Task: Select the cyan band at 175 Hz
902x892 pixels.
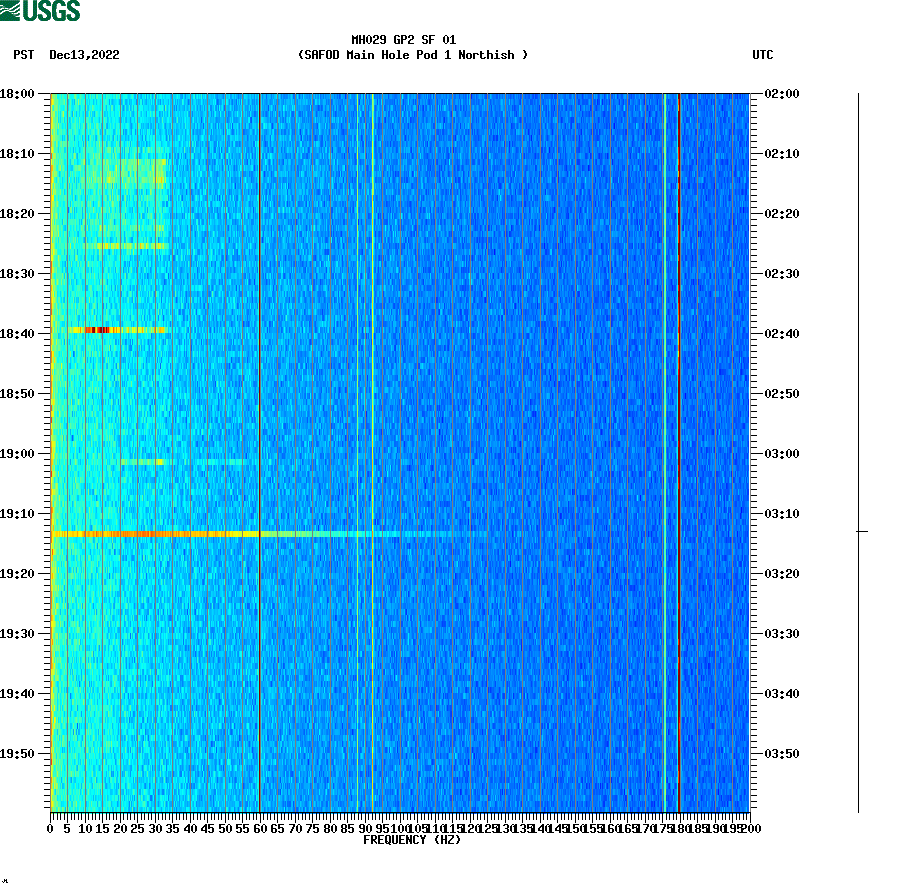Action: (662, 450)
